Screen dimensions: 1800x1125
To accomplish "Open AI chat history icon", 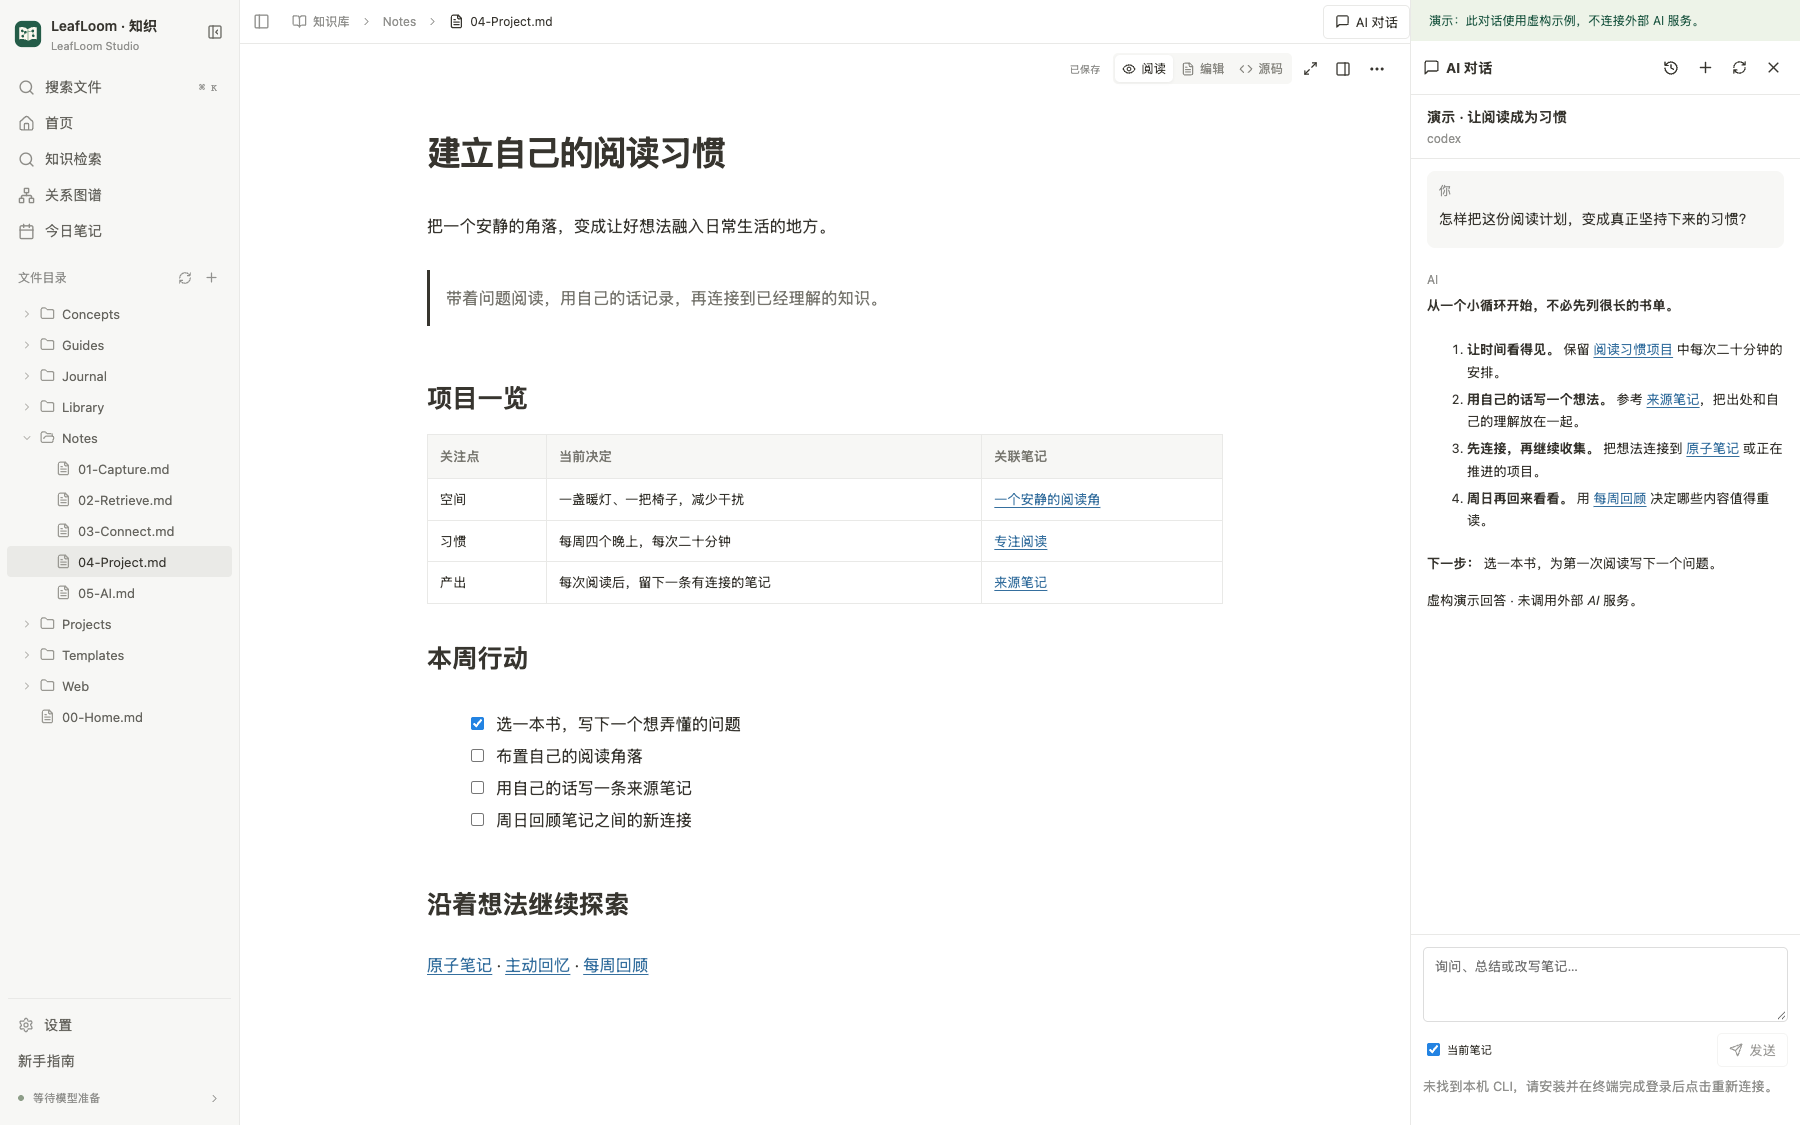I will 1671,68.
